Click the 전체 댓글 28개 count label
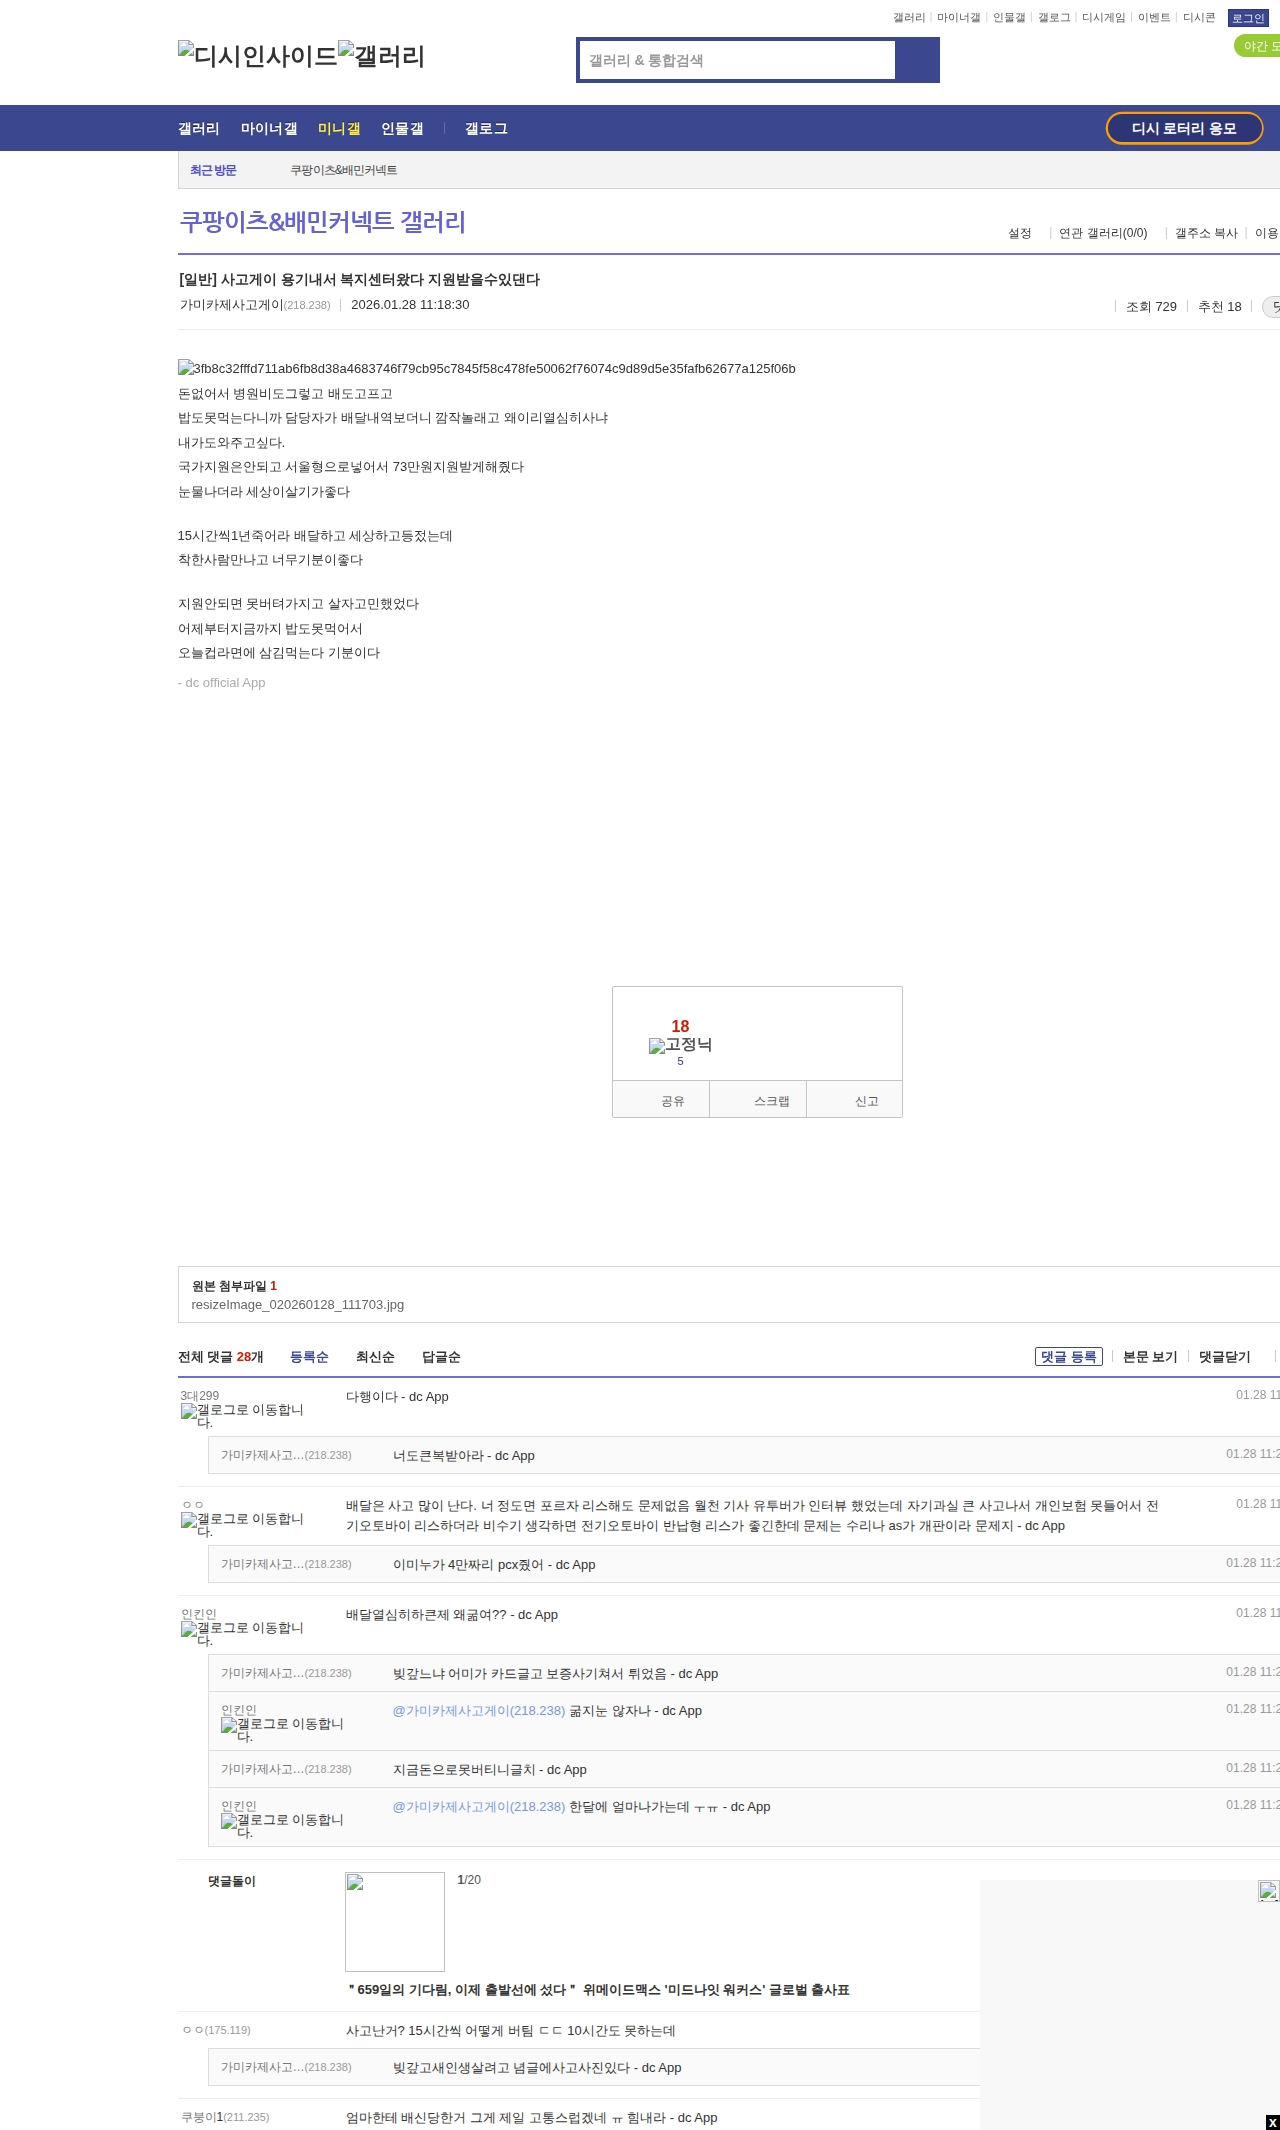This screenshot has height=2130, width=1280. tap(221, 1357)
